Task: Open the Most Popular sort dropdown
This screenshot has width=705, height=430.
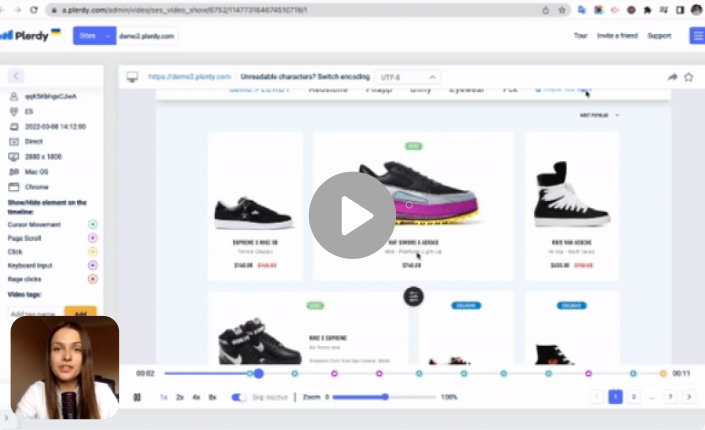Action: [599, 115]
